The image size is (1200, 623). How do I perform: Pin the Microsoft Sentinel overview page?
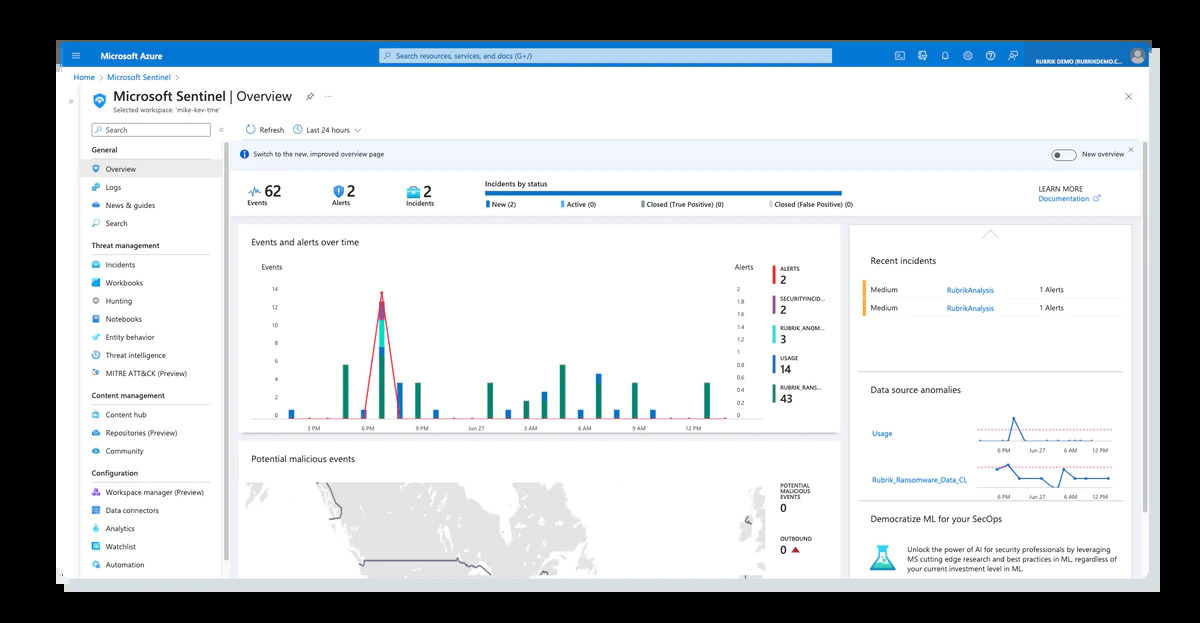click(x=310, y=97)
